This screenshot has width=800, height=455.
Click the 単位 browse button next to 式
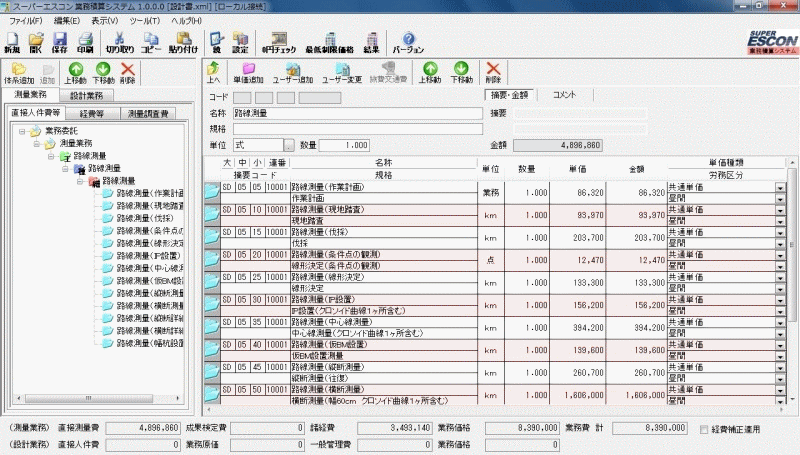(289, 146)
